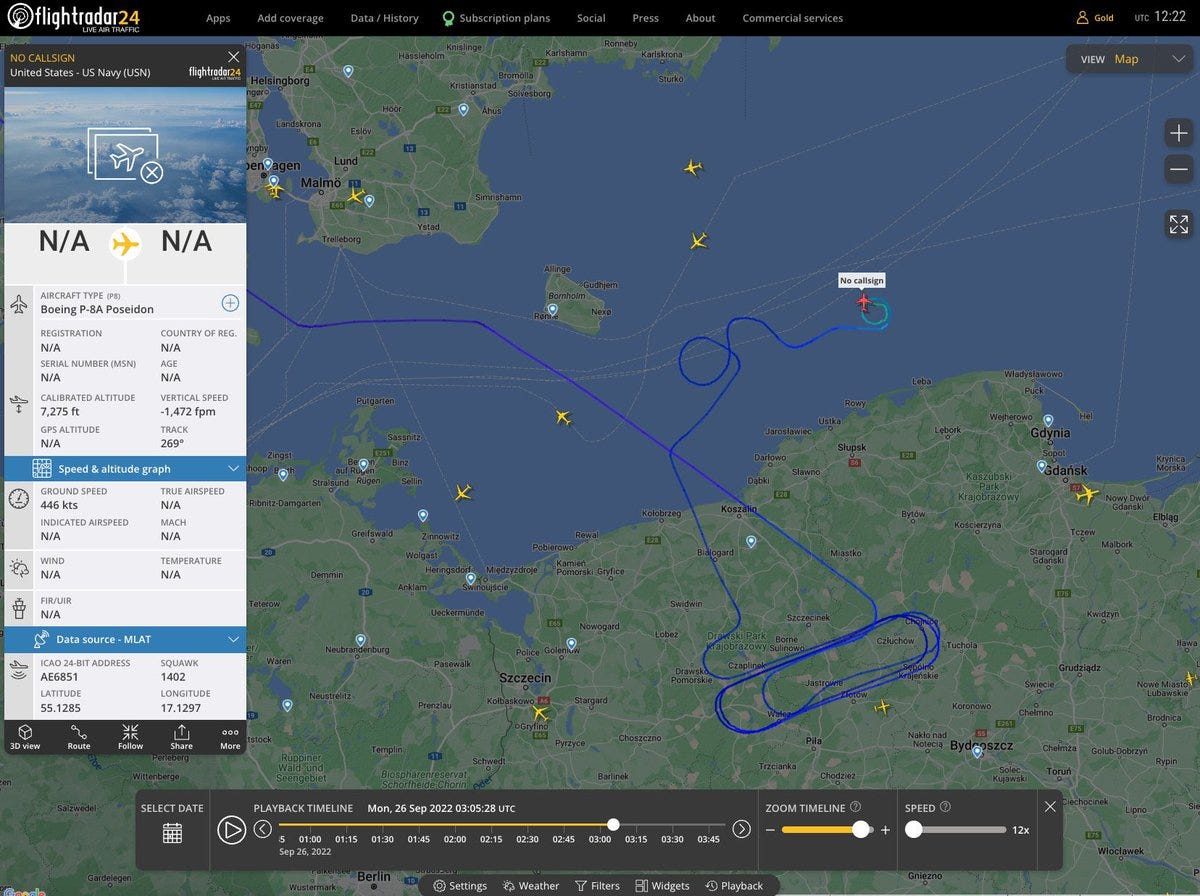Click the No callsign map label
Image resolution: width=1200 pixels, height=896 pixels.
pos(862,281)
